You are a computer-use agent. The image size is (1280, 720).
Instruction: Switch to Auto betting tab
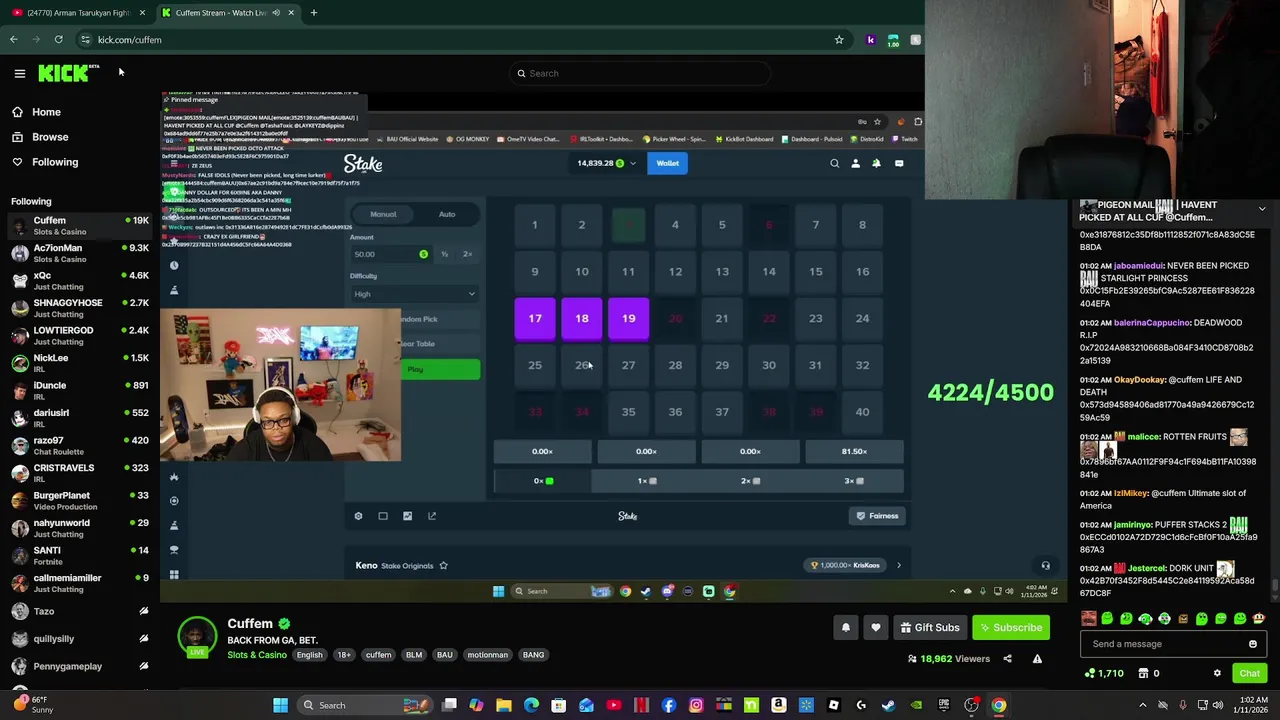pos(447,214)
